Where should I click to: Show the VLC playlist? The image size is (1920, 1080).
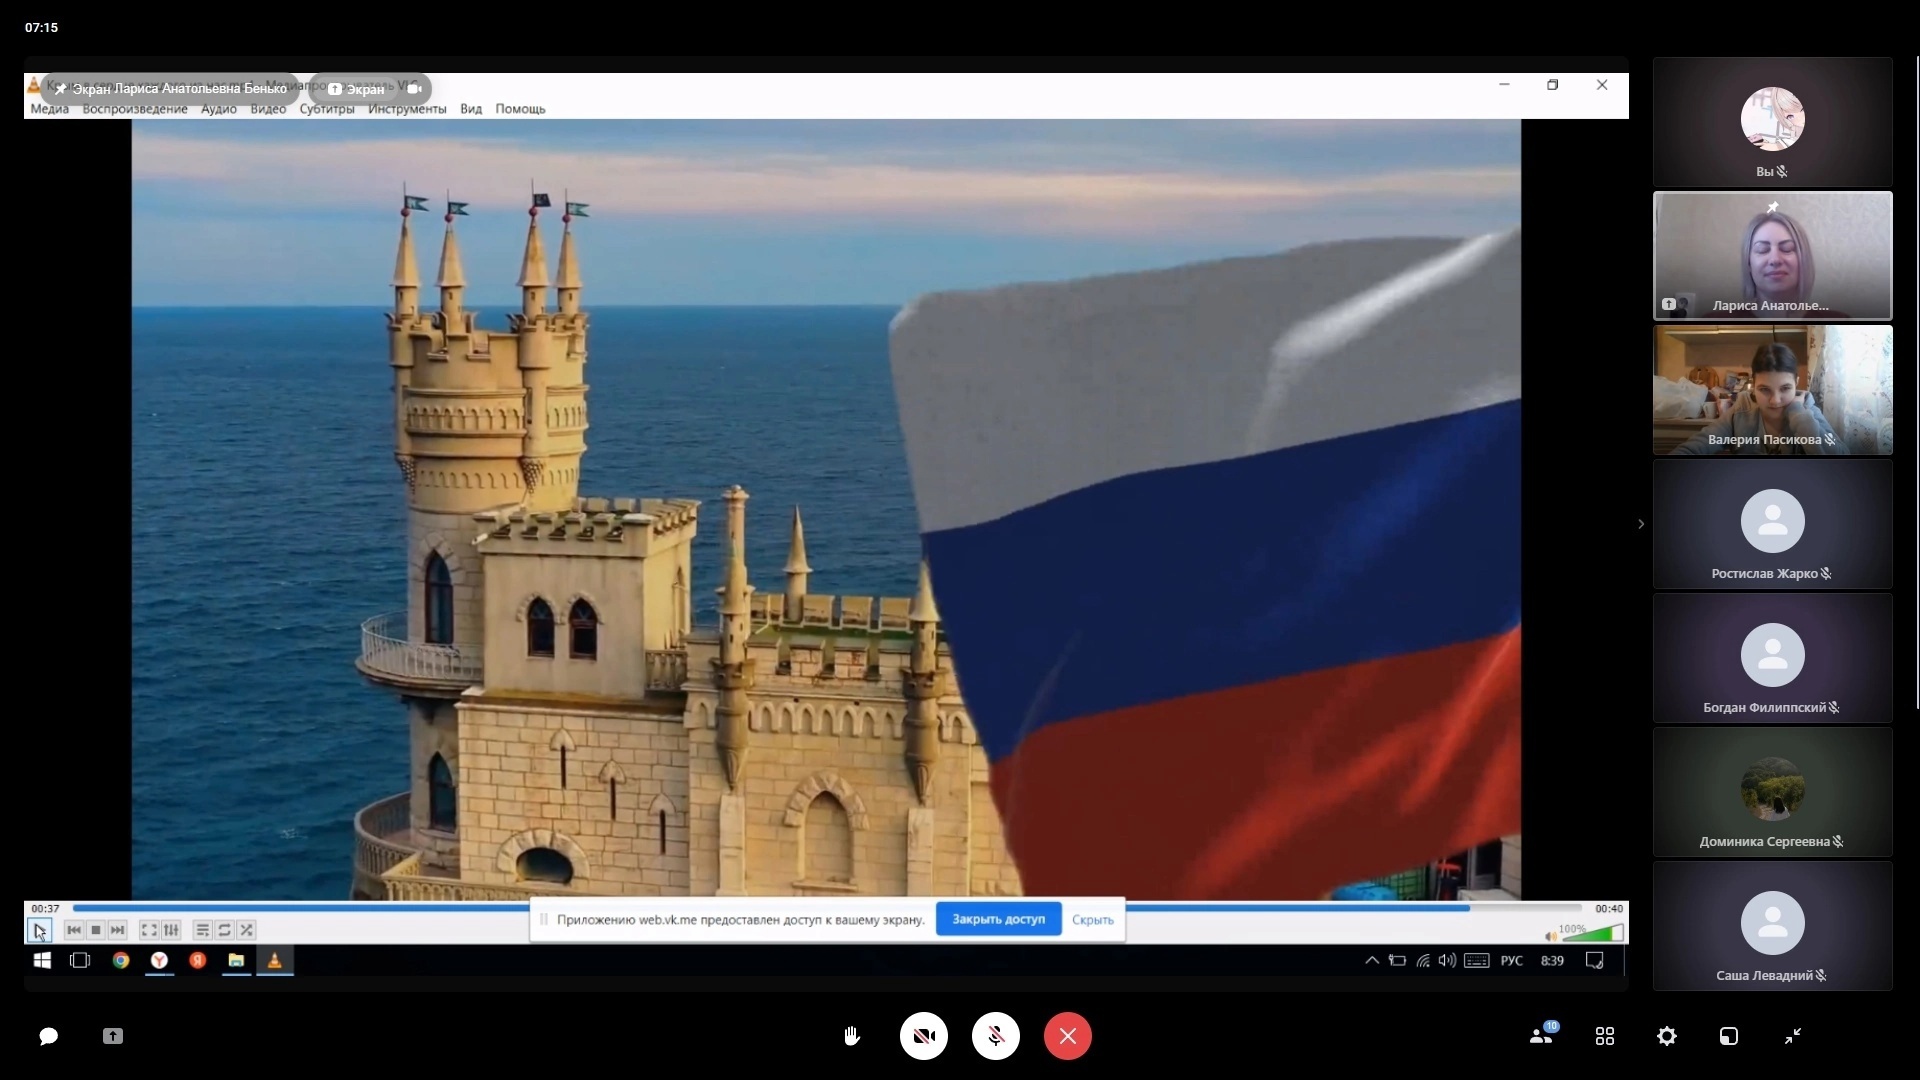click(203, 930)
